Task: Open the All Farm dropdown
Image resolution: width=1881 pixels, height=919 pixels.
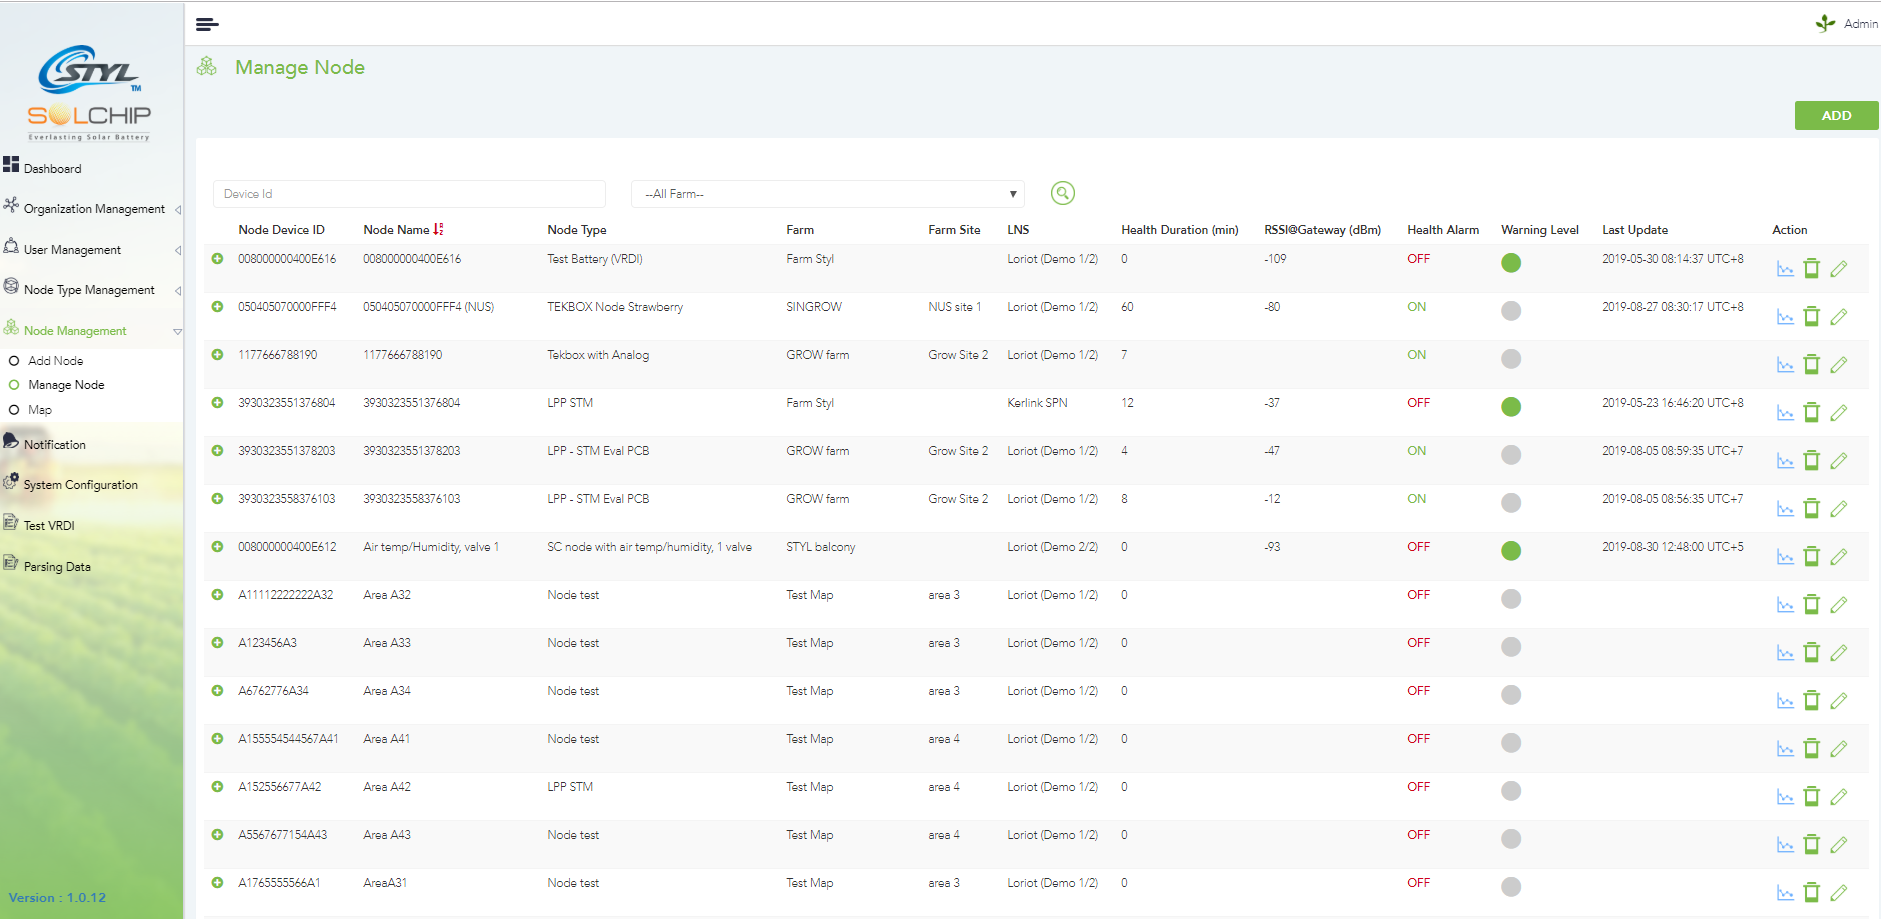Action: [x=830, y=194]
